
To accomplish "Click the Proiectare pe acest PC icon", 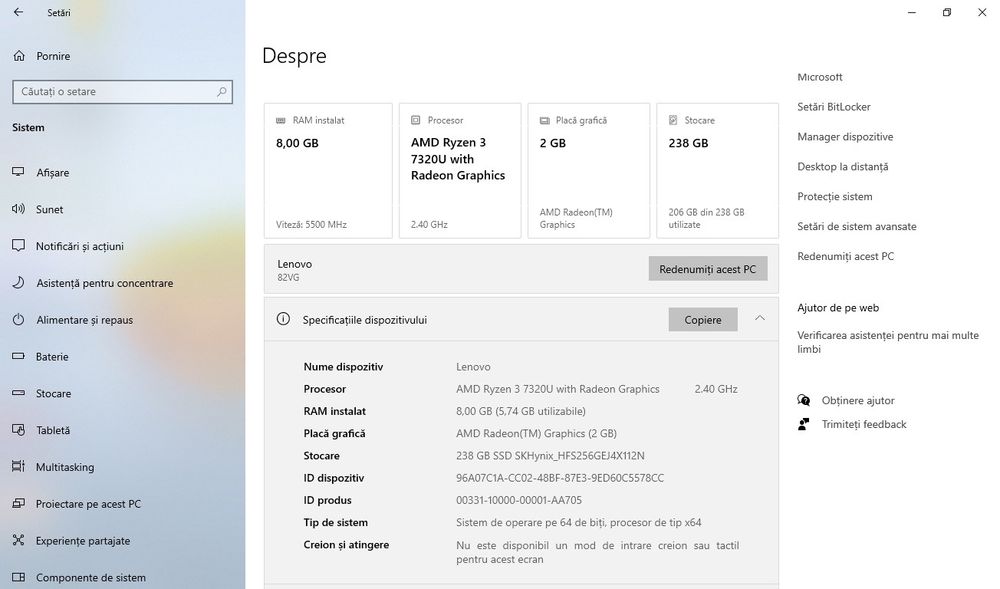I will click(x=18, y=504).
